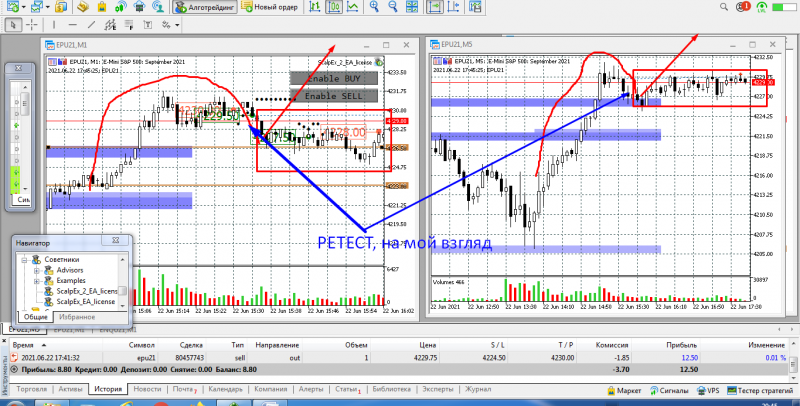The height and width of the screenshot is (406, 800).
Task: Open the chart profiles toolbar icon
Action: point(36,7)
